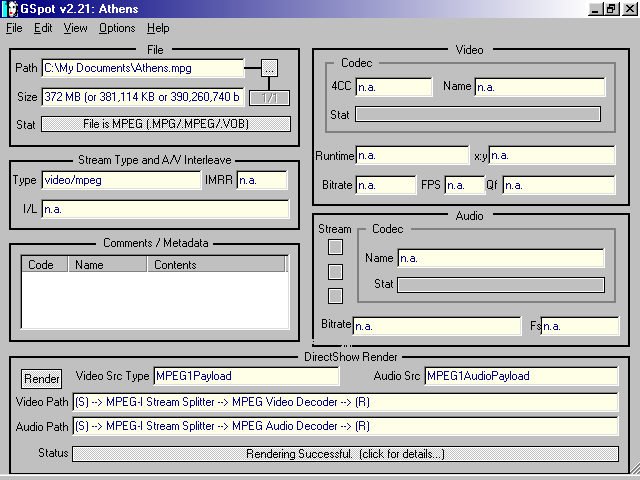The height and width of the screenshot is (480, 640).
Task: Click the Audio Src field 'MPEG1AudioPayload'
Action: coord(521,376)
